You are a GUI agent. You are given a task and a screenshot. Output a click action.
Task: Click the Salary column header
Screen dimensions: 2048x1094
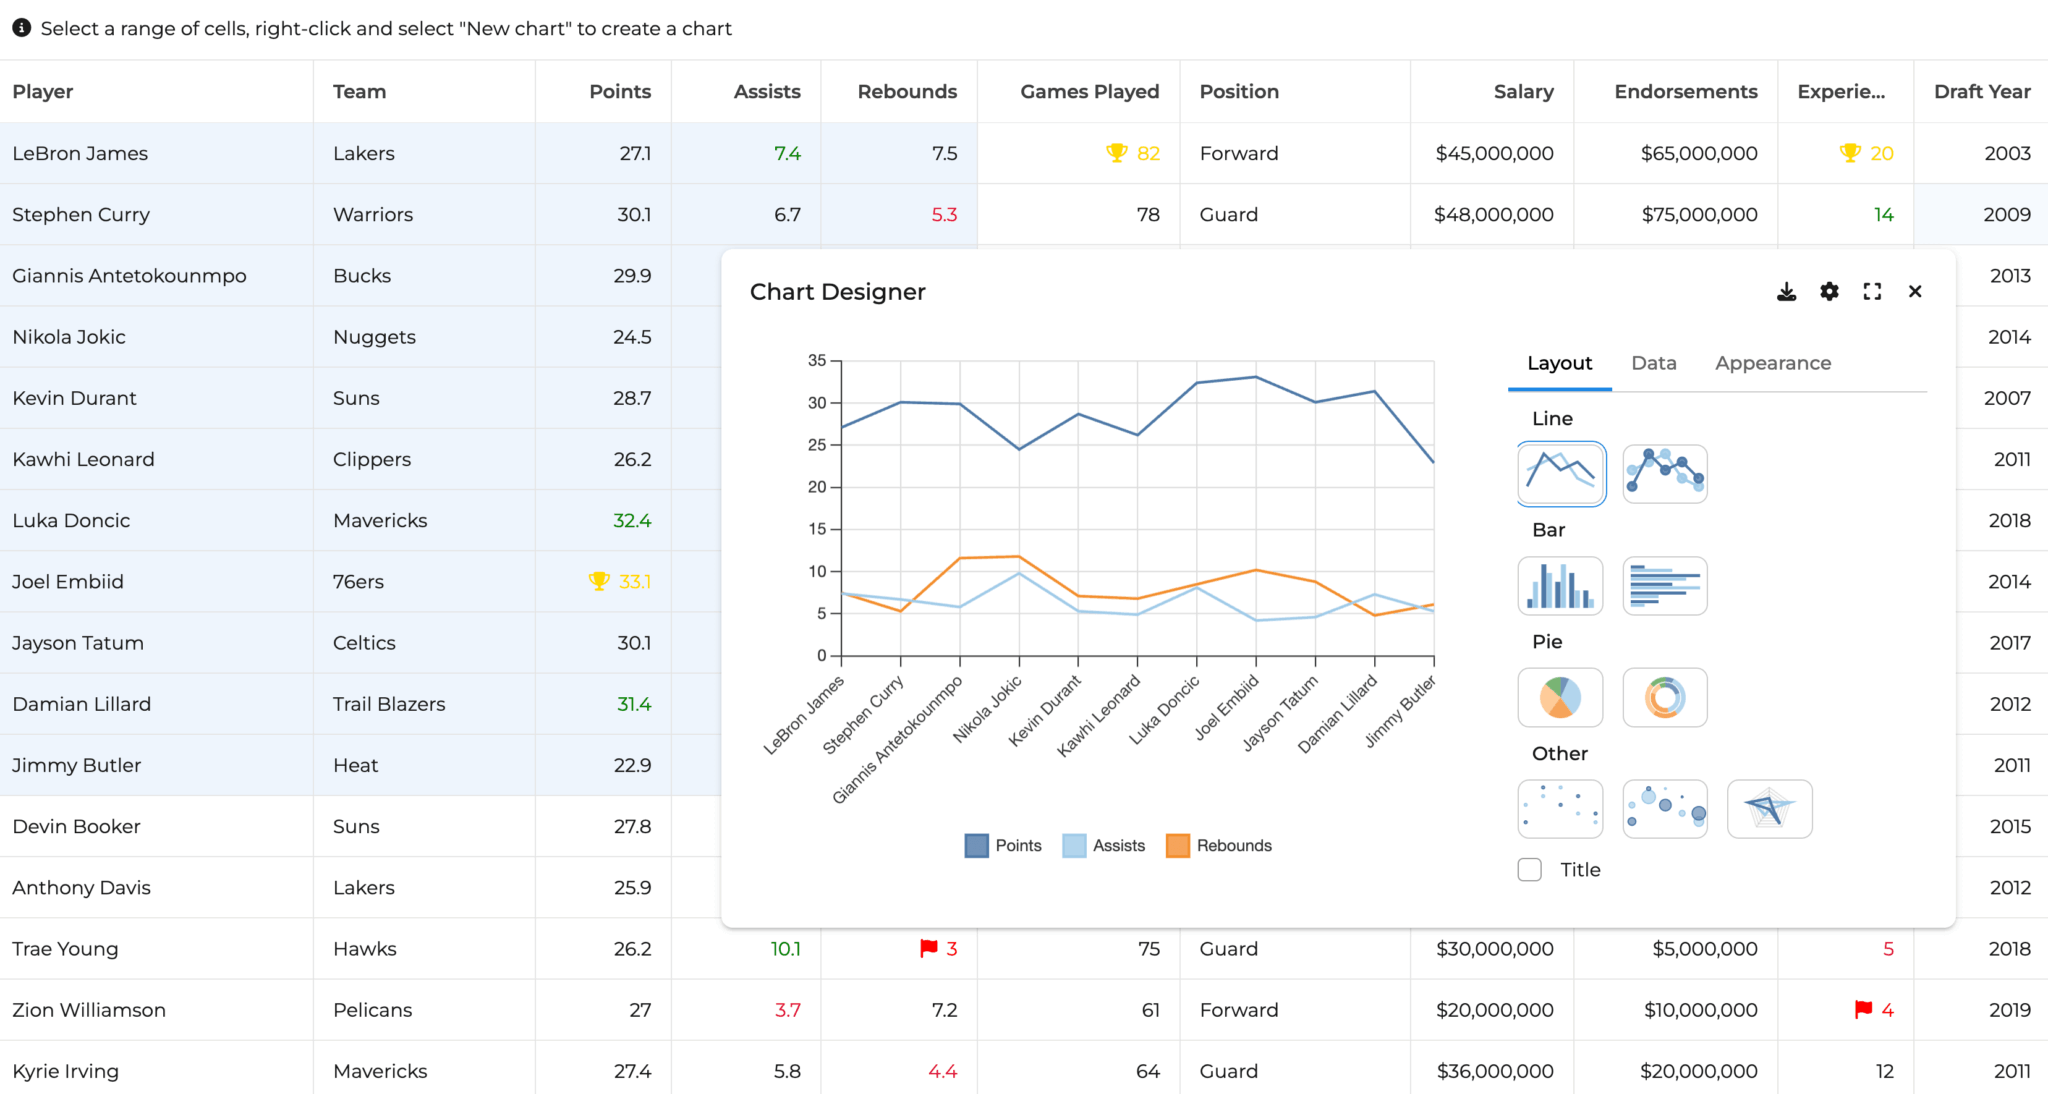tap(1522, 92)
